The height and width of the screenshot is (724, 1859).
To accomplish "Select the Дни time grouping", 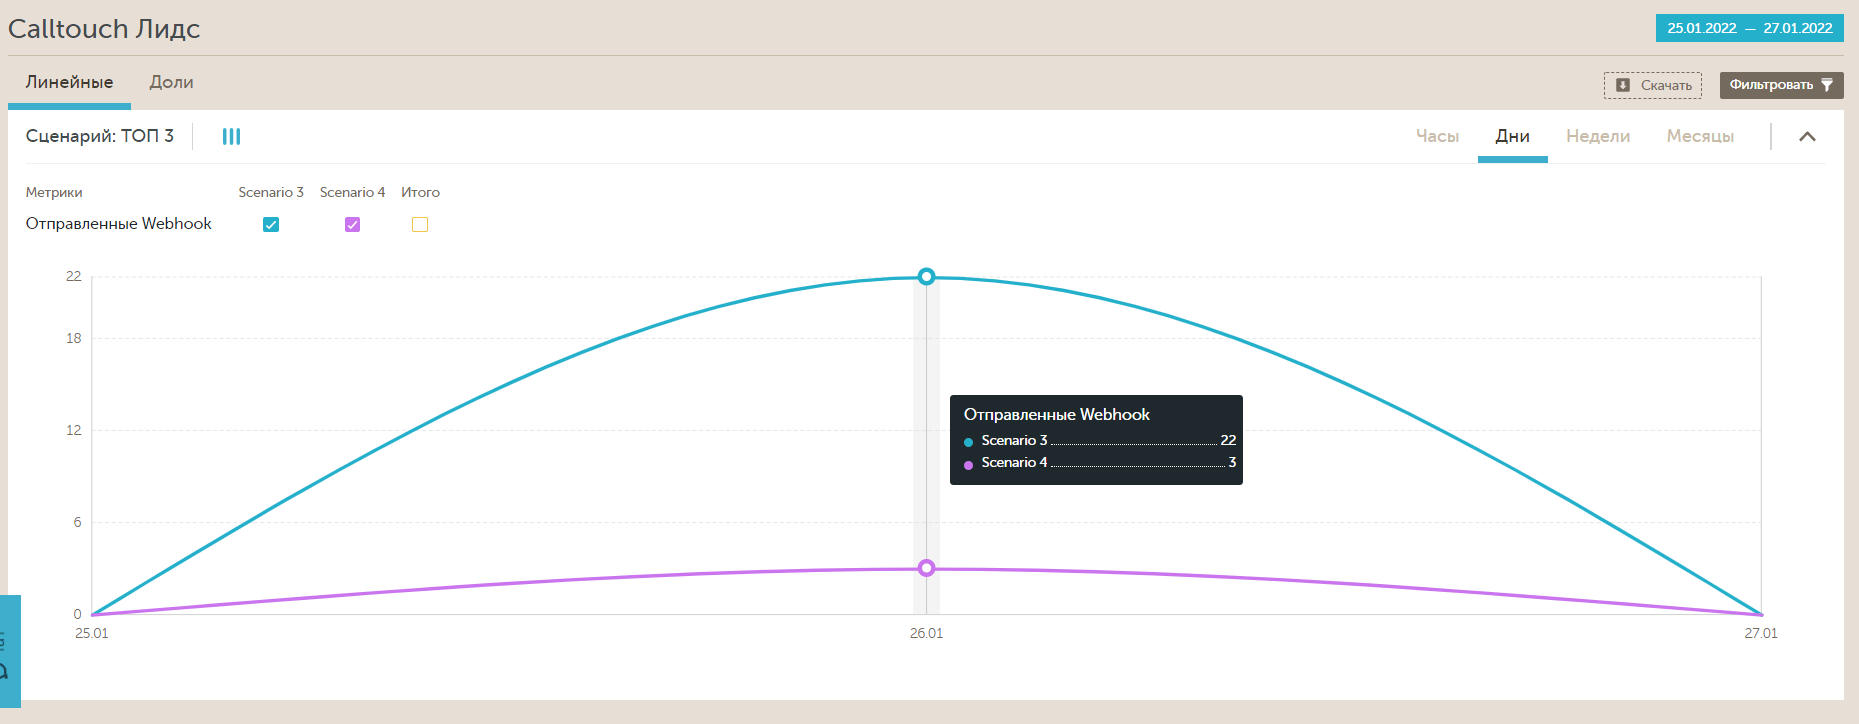I will (x=1512, y=137).
